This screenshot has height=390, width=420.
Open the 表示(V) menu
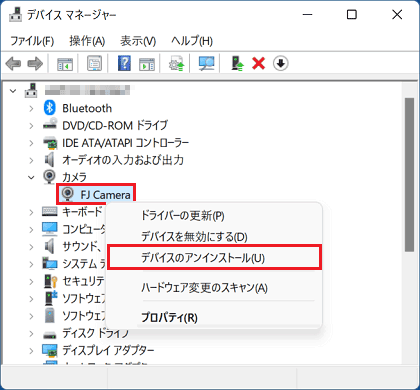tap(138, 41)
